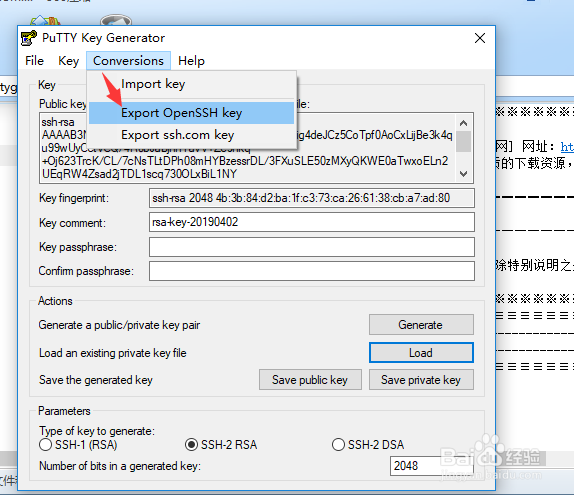This screenshot has height=495, width=574.
Task: Click the Key fingerprint field
Action: click(312, 198)
